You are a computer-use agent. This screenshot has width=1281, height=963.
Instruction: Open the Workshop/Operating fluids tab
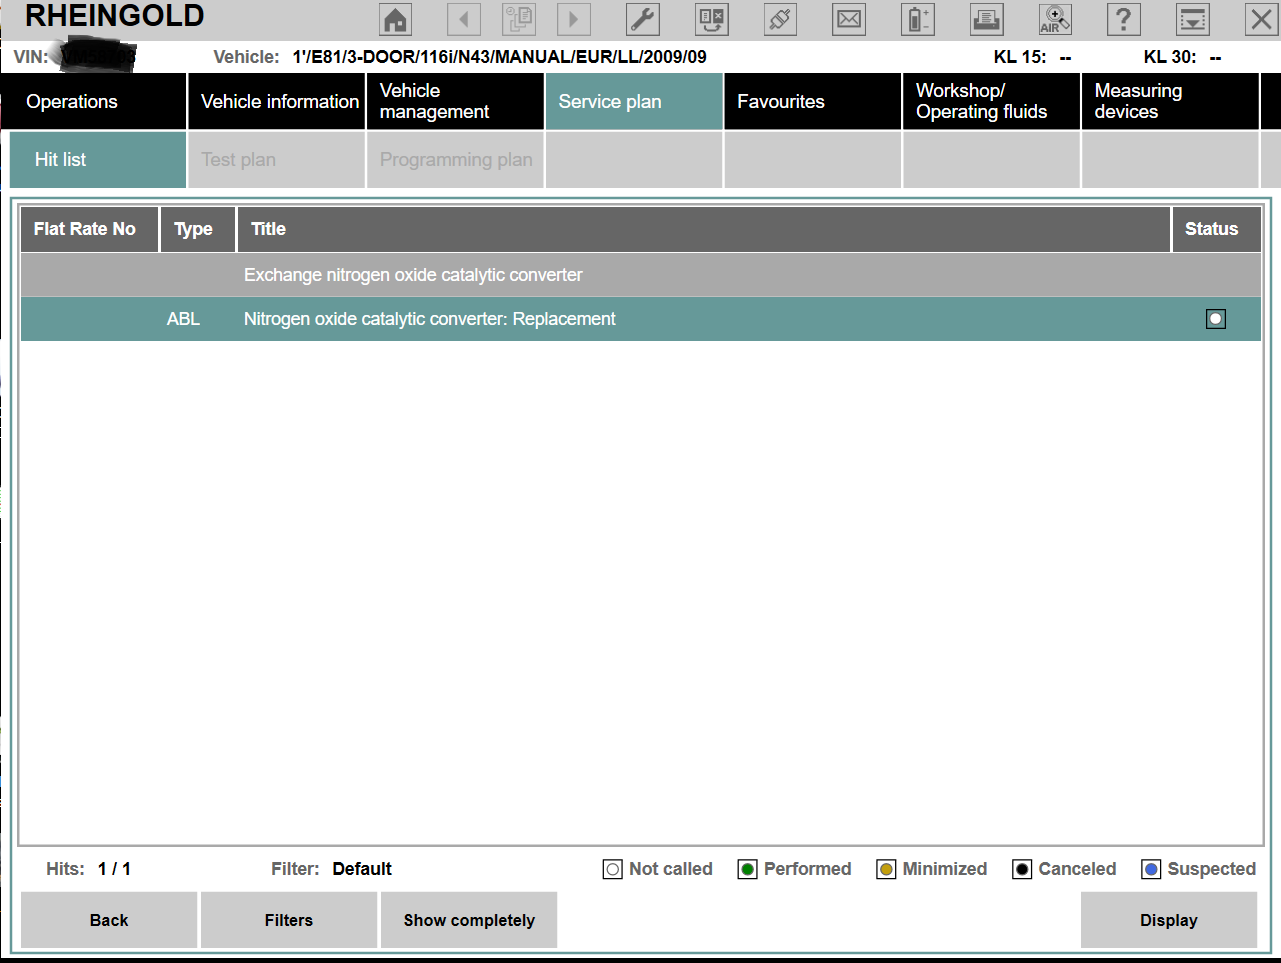[x=990, y=102]
